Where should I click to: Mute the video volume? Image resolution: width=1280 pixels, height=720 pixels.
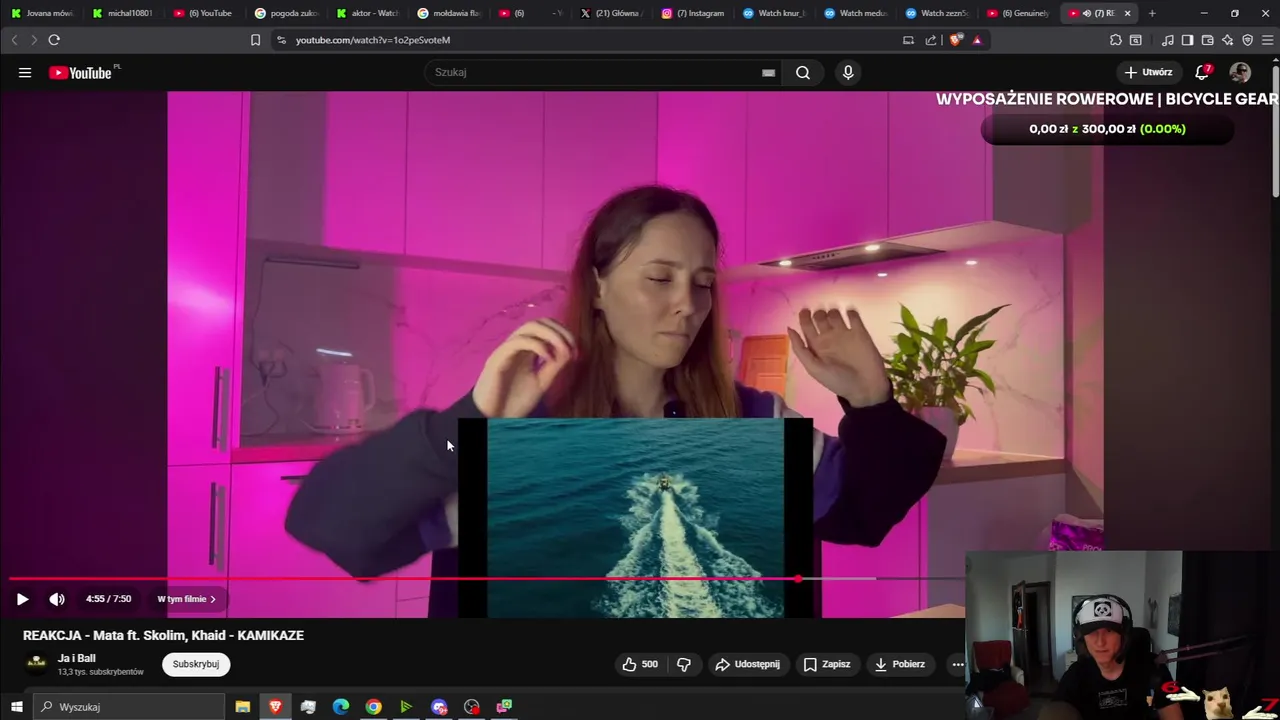pyautogui.click(x=57, y=599)
